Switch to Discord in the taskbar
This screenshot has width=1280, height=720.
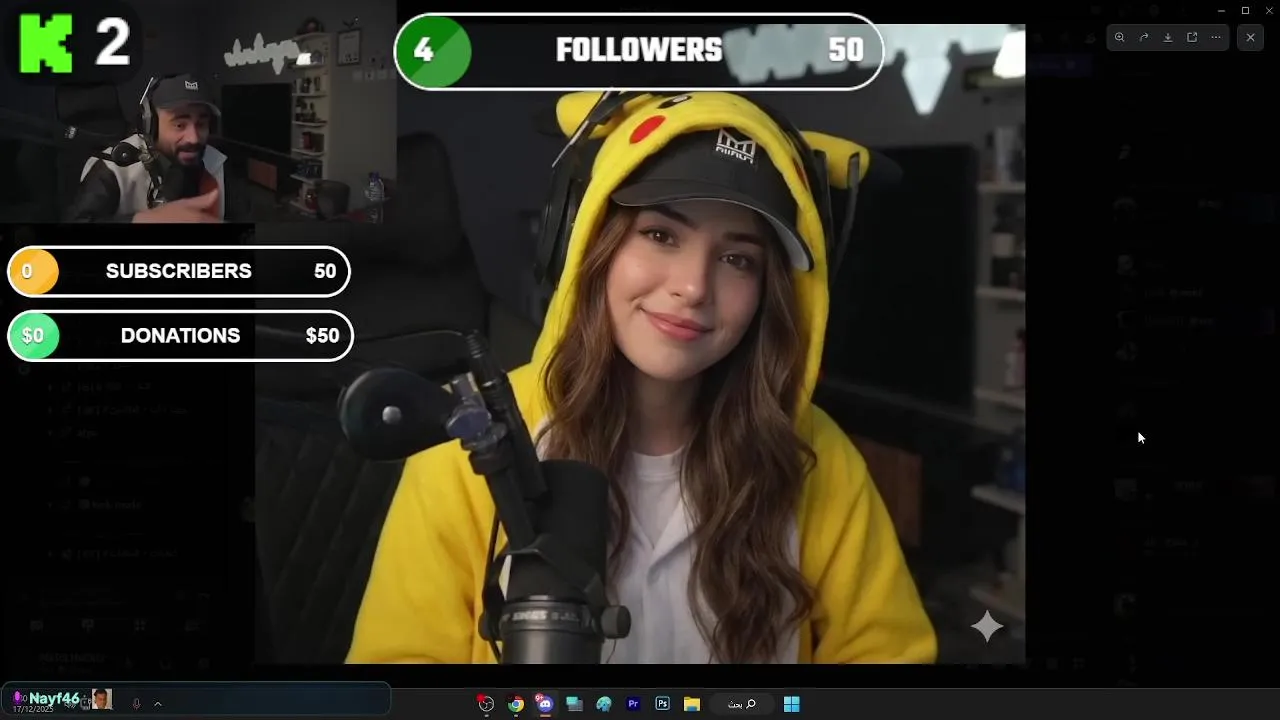tap(544, 704)
